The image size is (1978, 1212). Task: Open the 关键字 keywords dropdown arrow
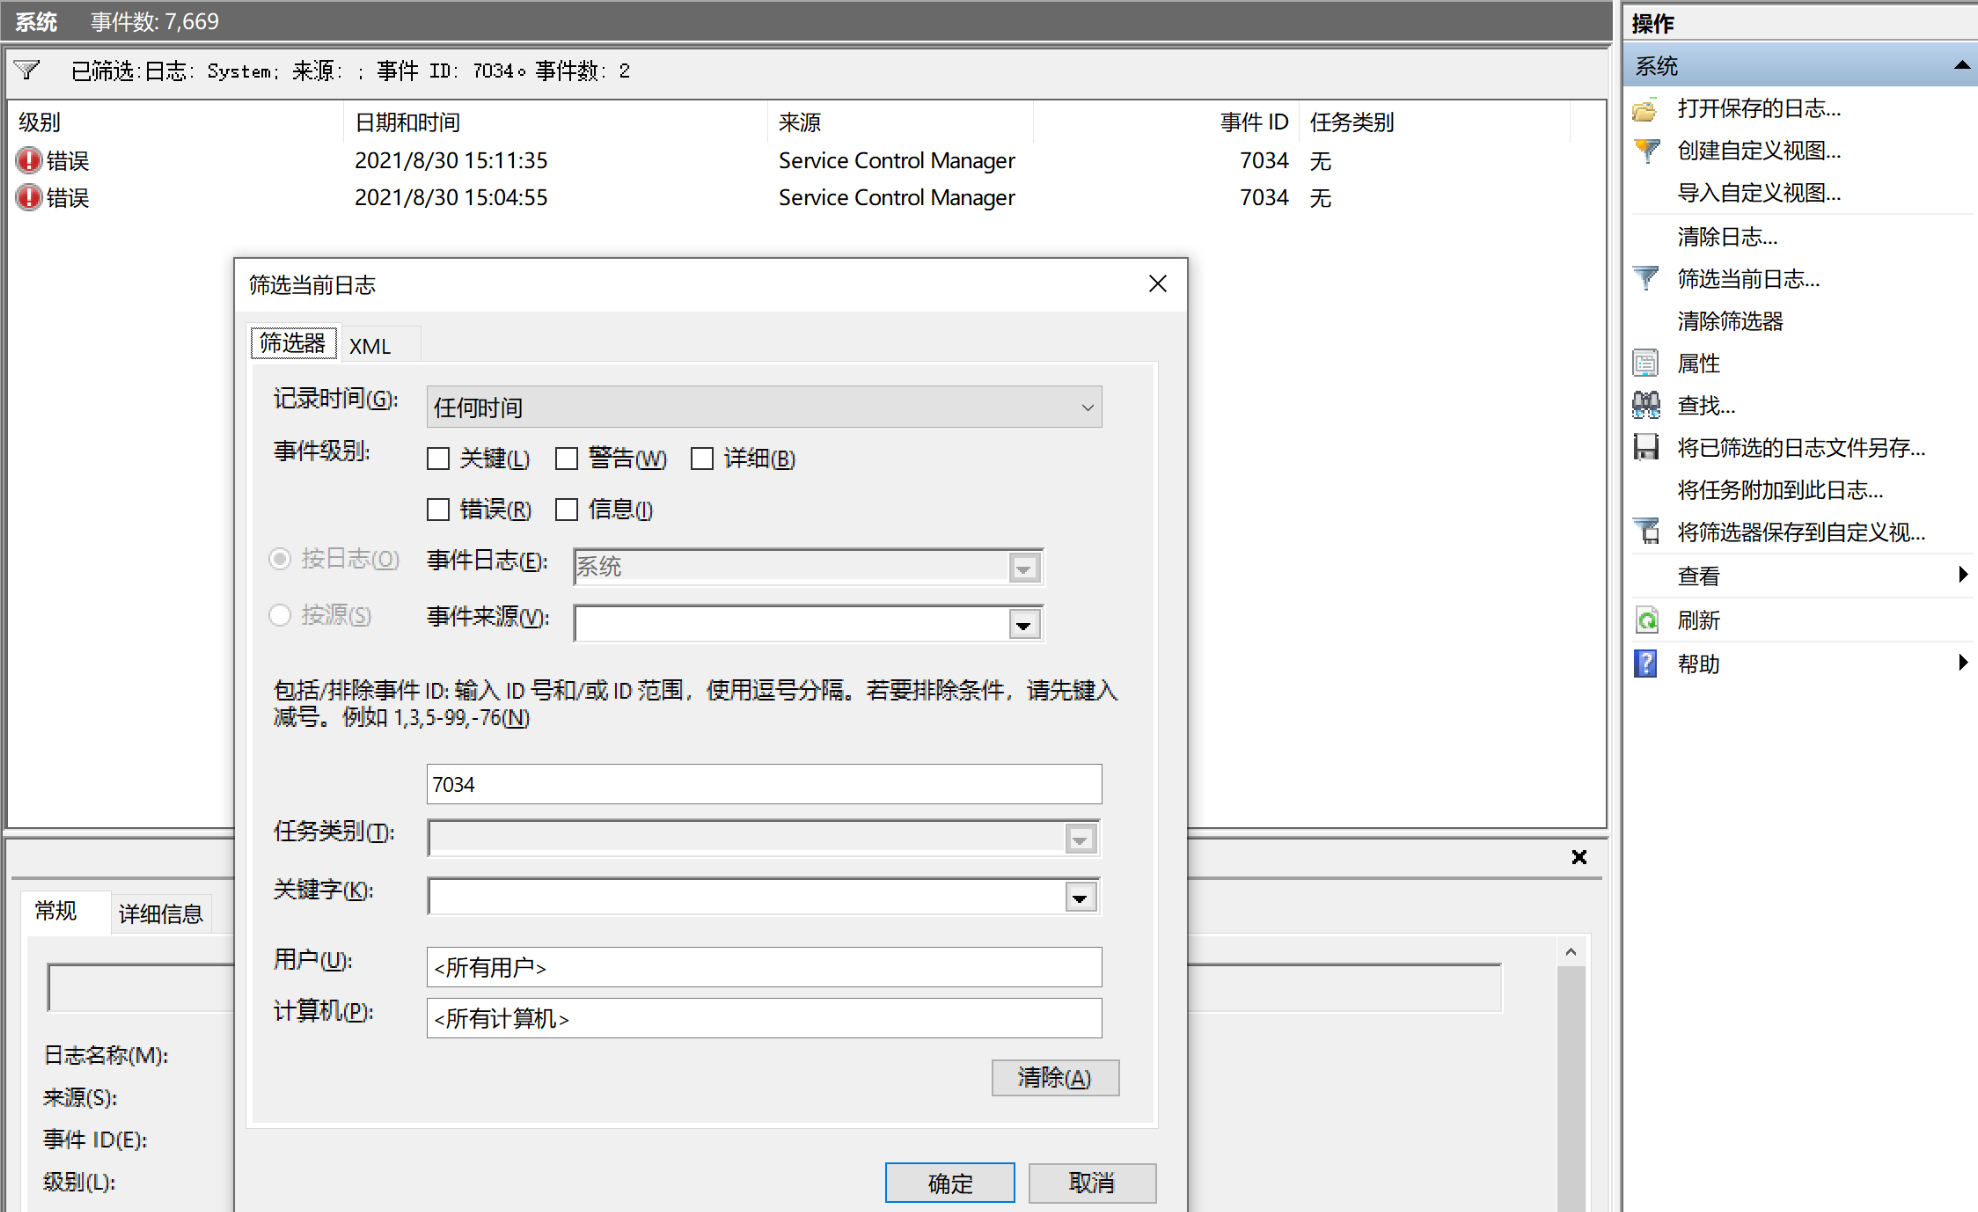1080,898
